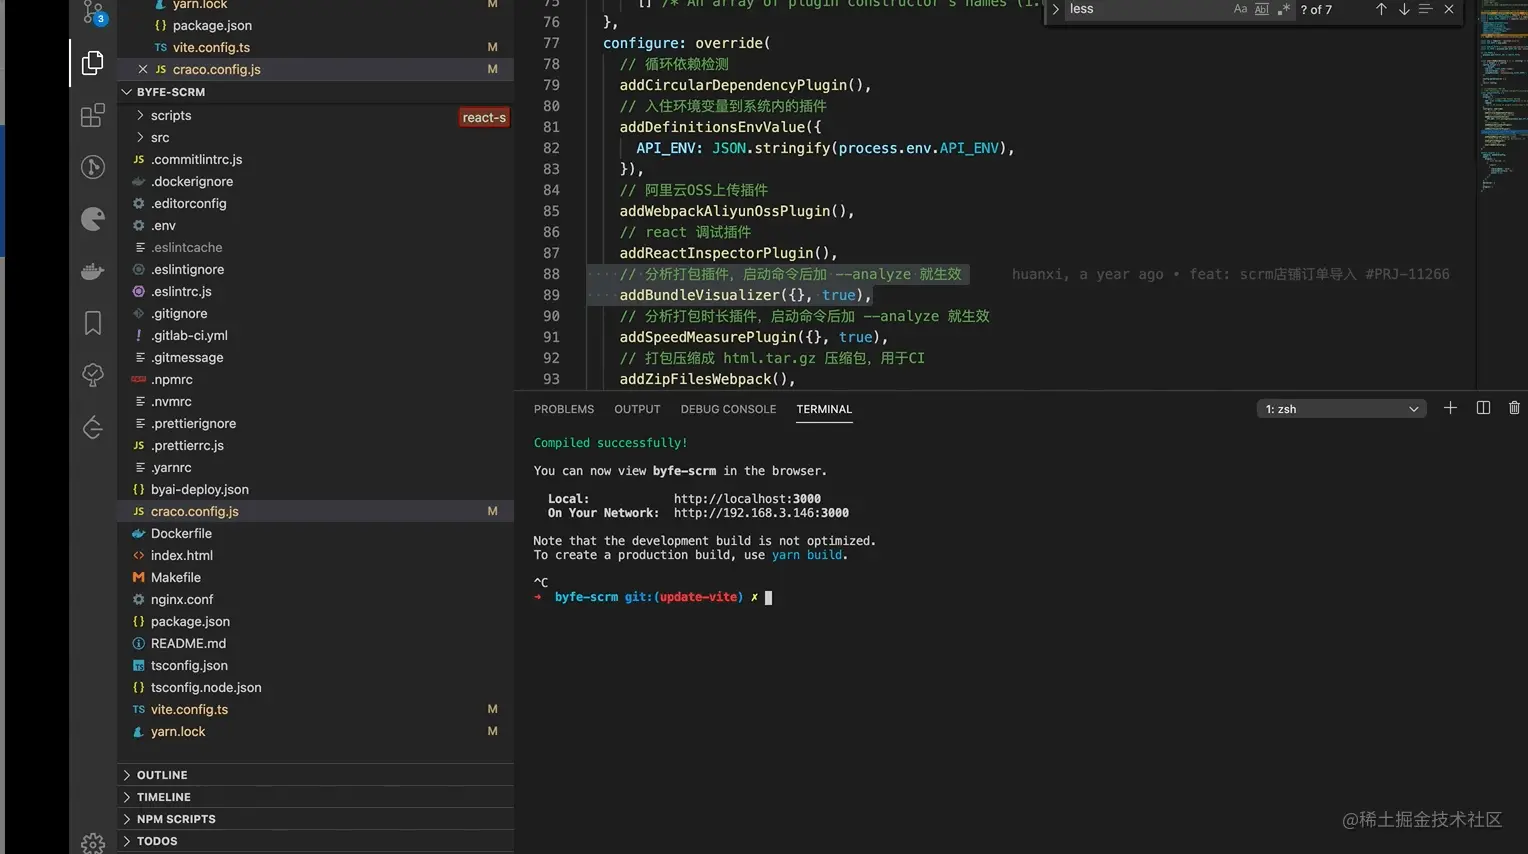Open the Explorer view in activity bar
The image size is (1528, 854).
tap(93, 63)
